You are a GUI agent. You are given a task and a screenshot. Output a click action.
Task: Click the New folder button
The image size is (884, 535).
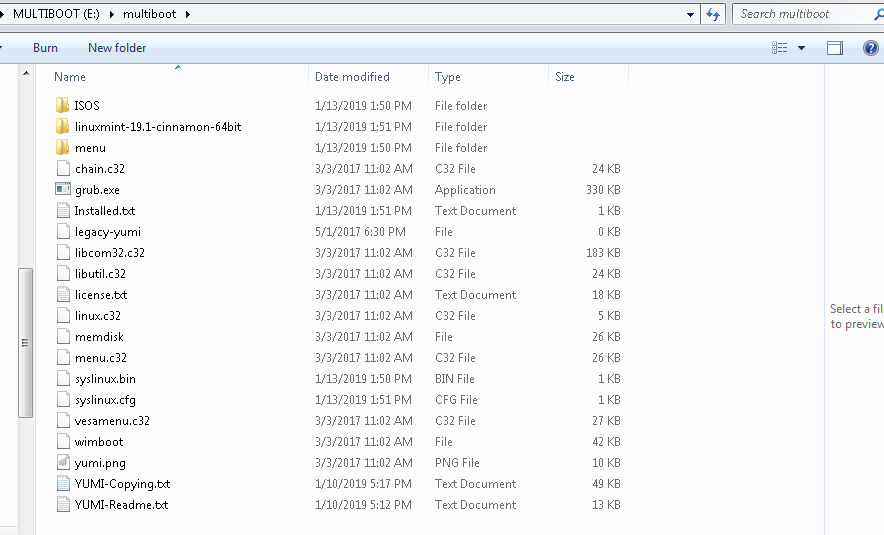point(117,48)
